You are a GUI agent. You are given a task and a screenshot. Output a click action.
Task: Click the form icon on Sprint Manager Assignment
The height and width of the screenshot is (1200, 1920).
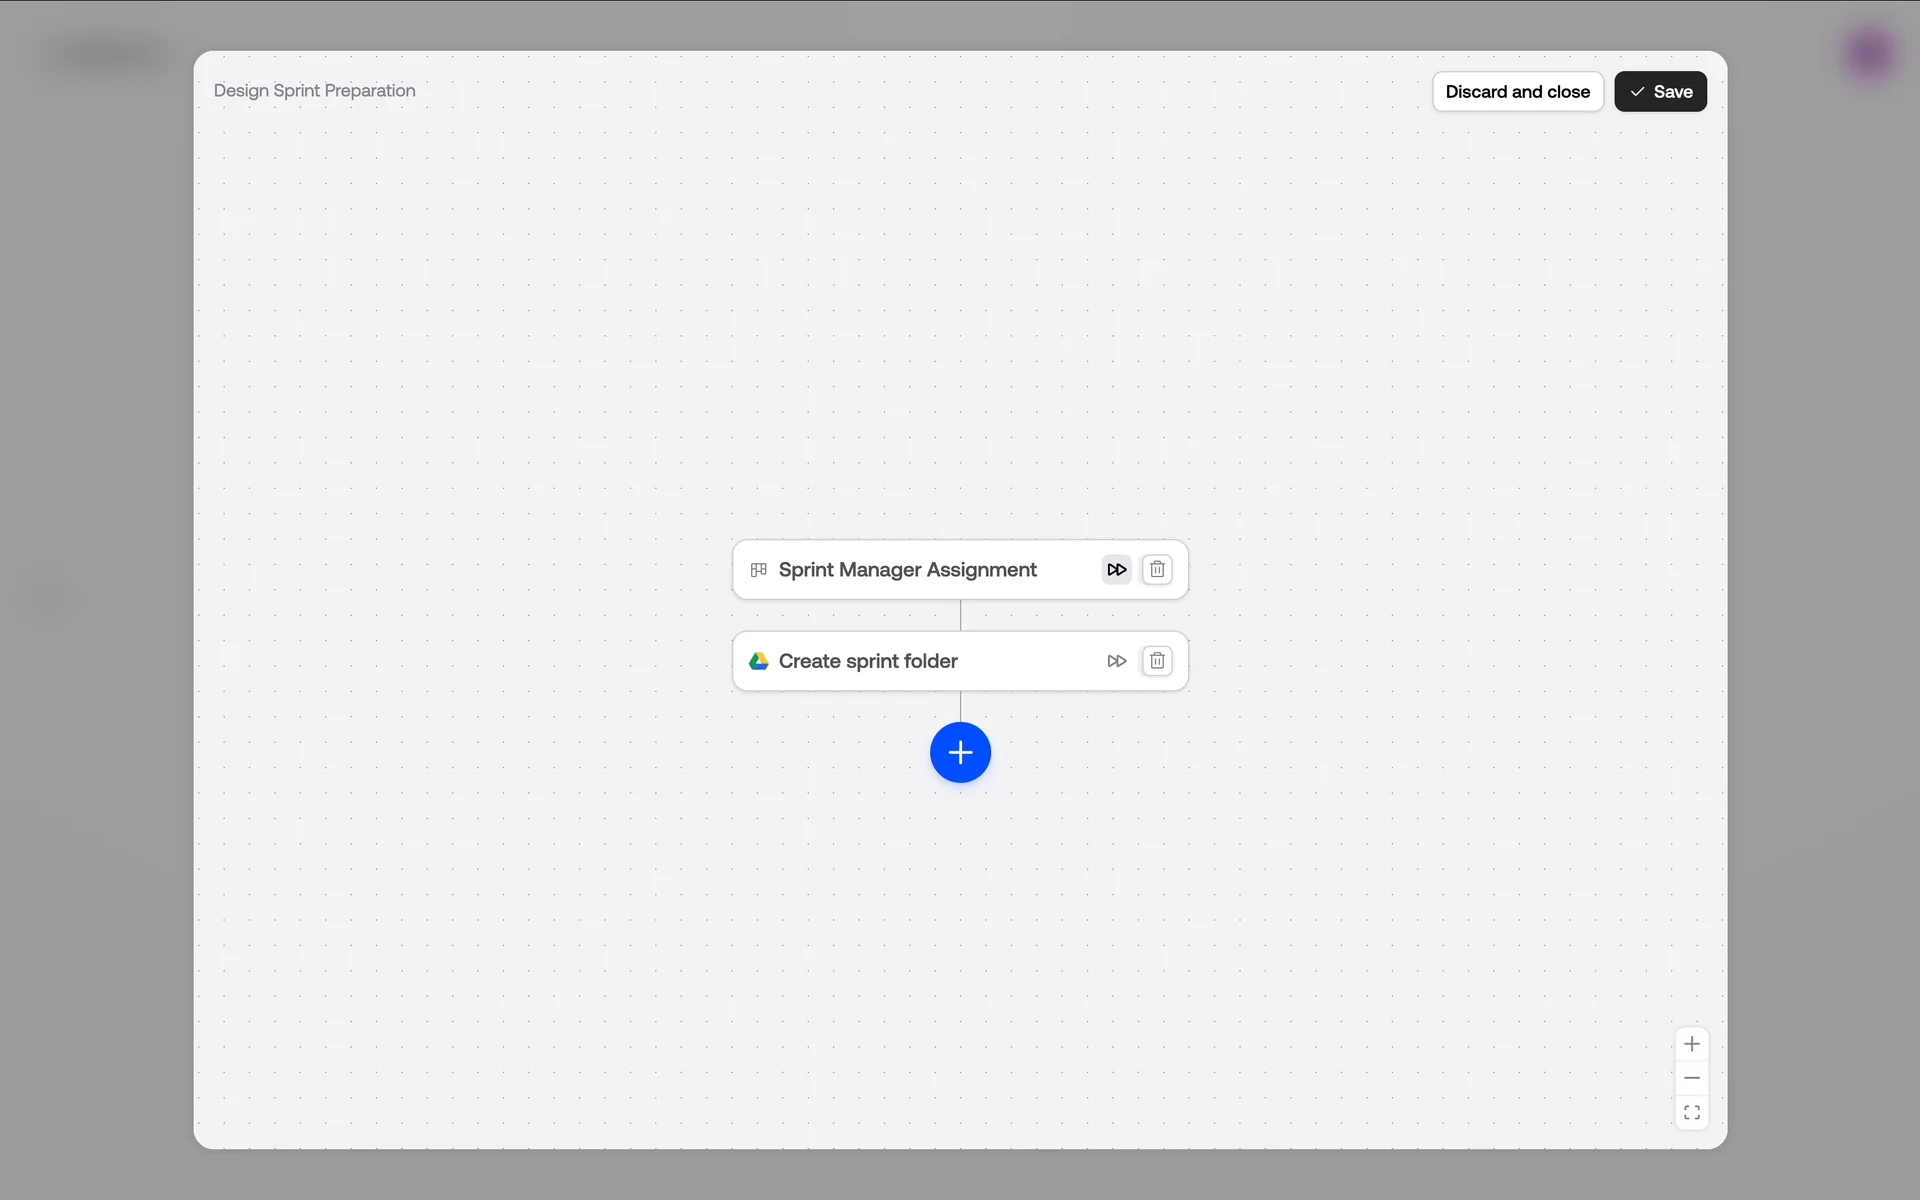[759, 570]
